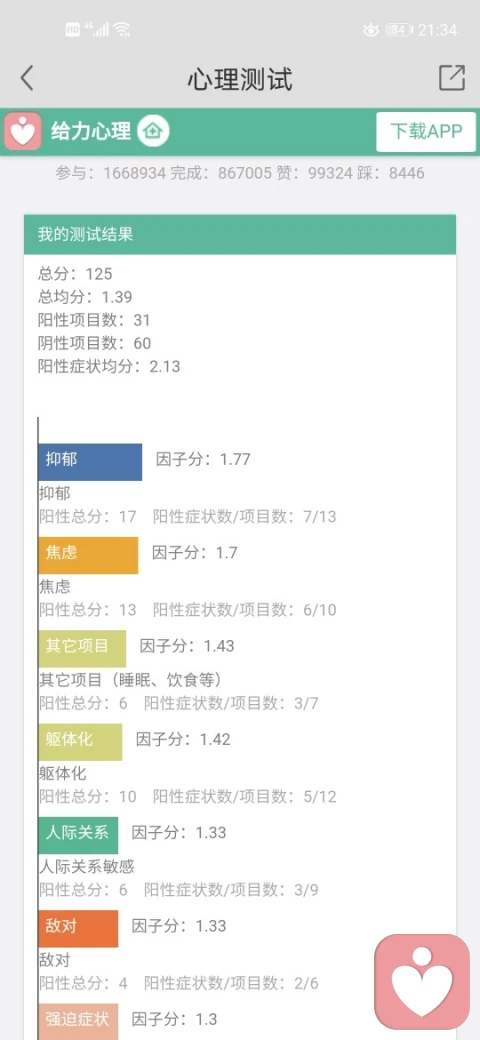Tap the 我的测试结果 section header
Screen dimensions: 480x1040
pyautogui.click(x=240, y=234)
